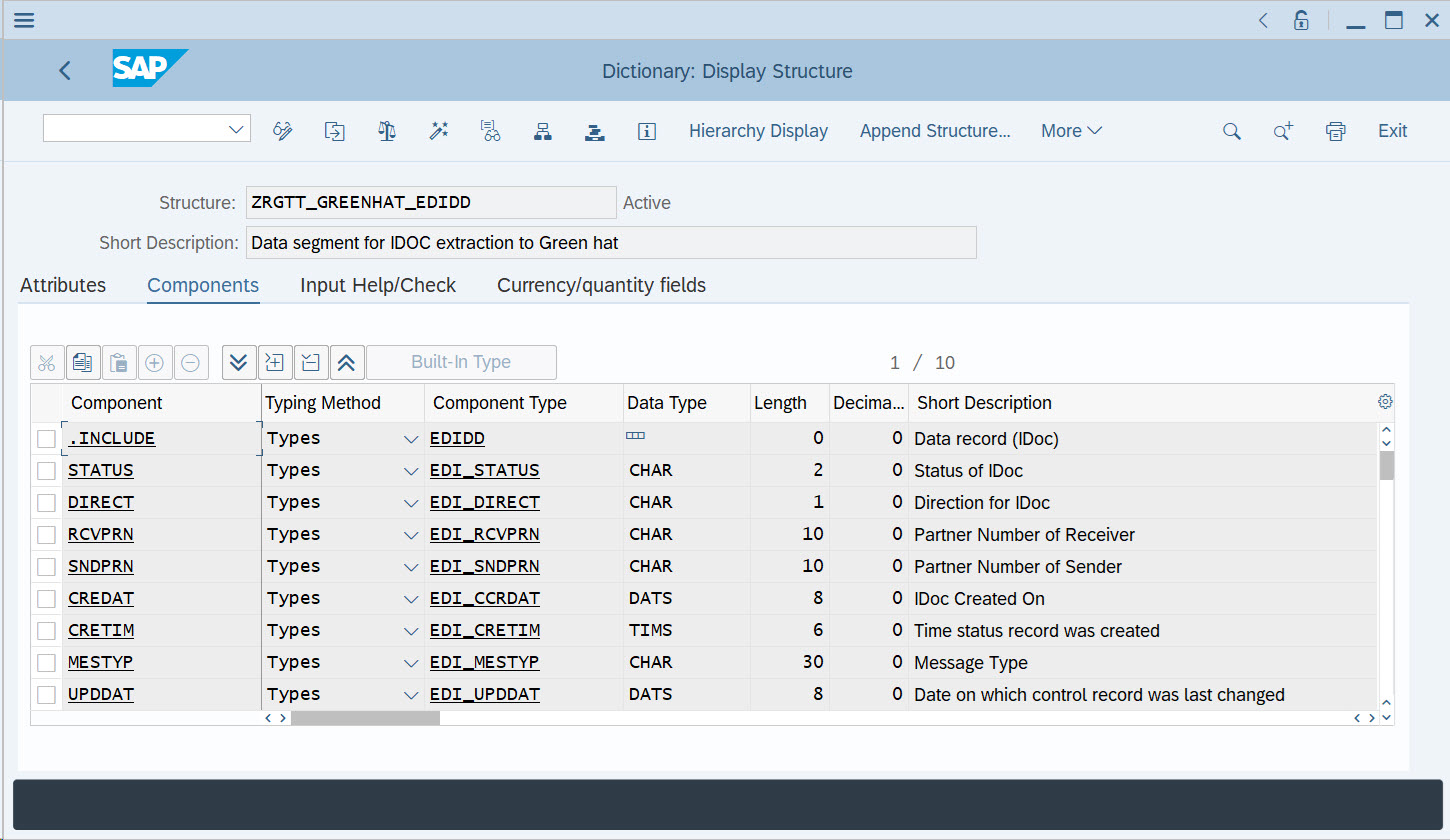Select the CREDAT row checkbox
The image size is (1450, 840).
[x=46, y=599]
